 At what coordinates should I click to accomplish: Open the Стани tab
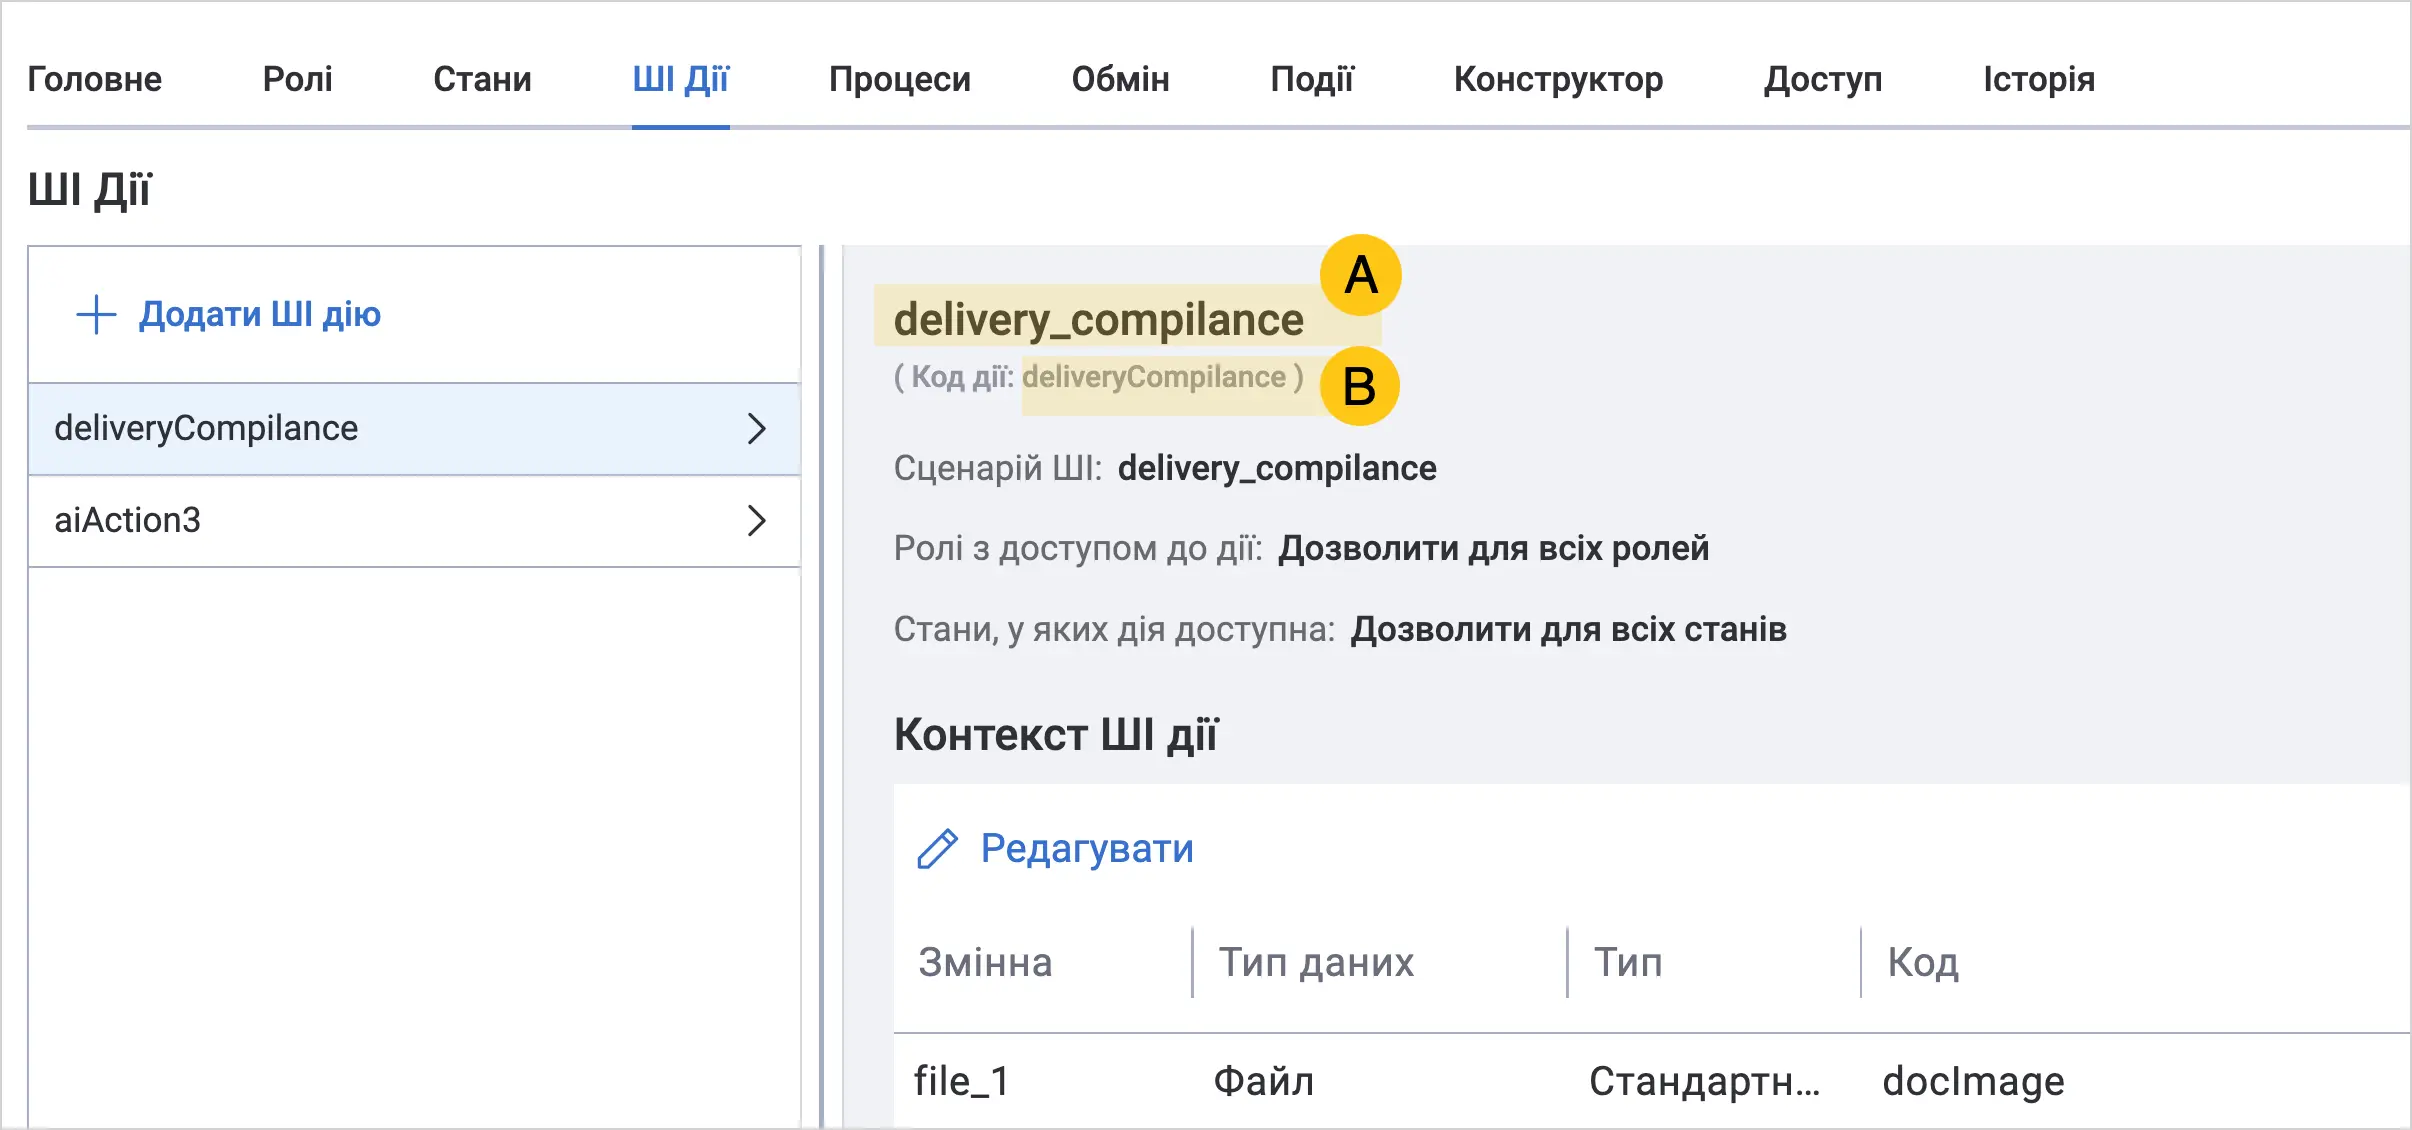point(482,79)
